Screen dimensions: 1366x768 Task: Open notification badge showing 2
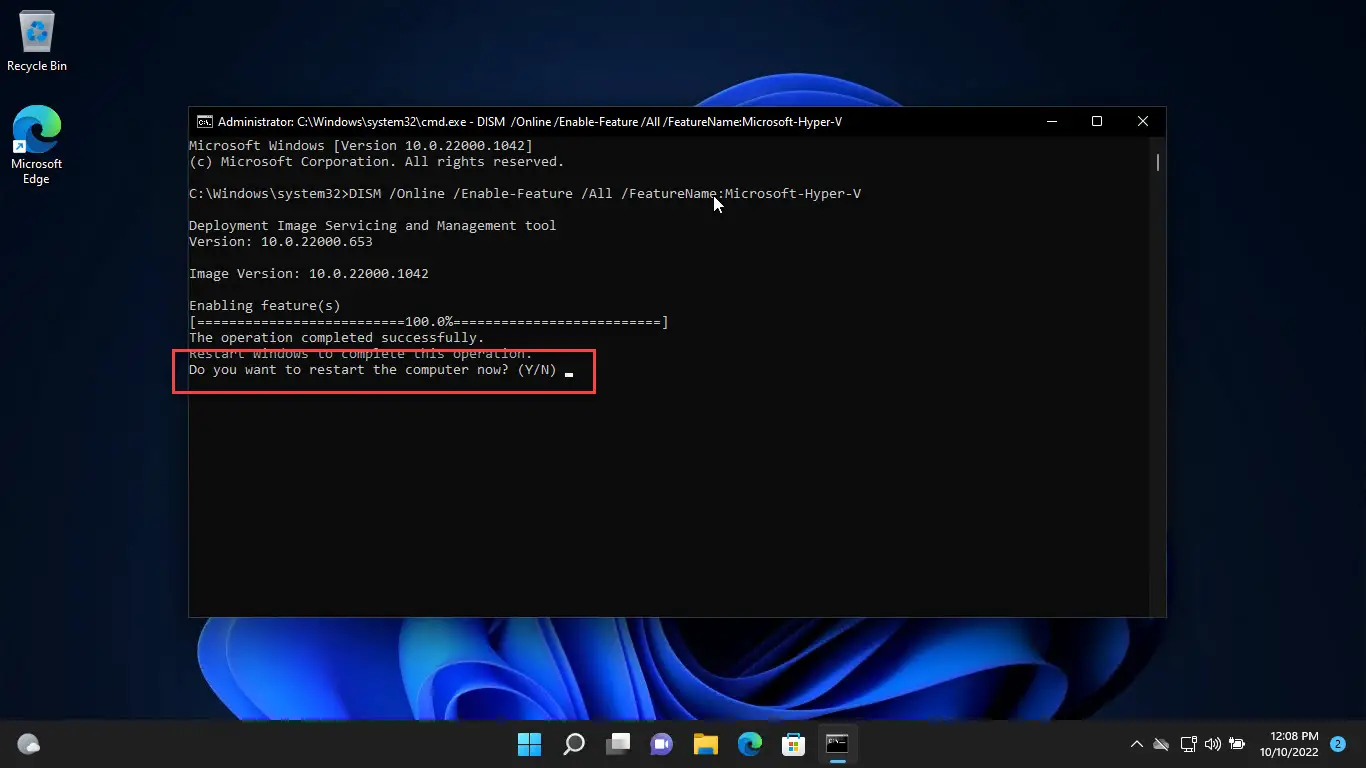point(1338,744)
